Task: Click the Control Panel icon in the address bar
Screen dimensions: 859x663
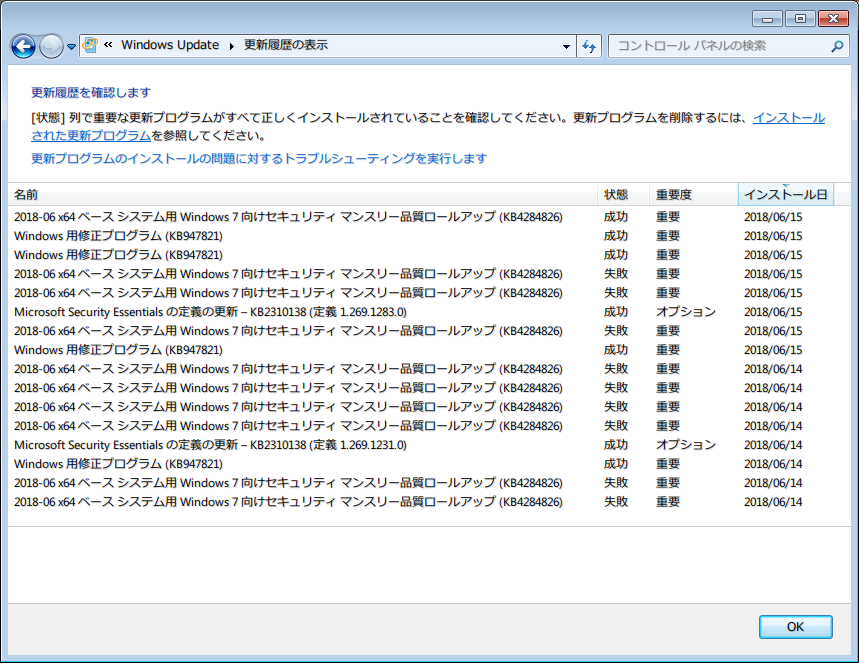Action: click(91, 46)
